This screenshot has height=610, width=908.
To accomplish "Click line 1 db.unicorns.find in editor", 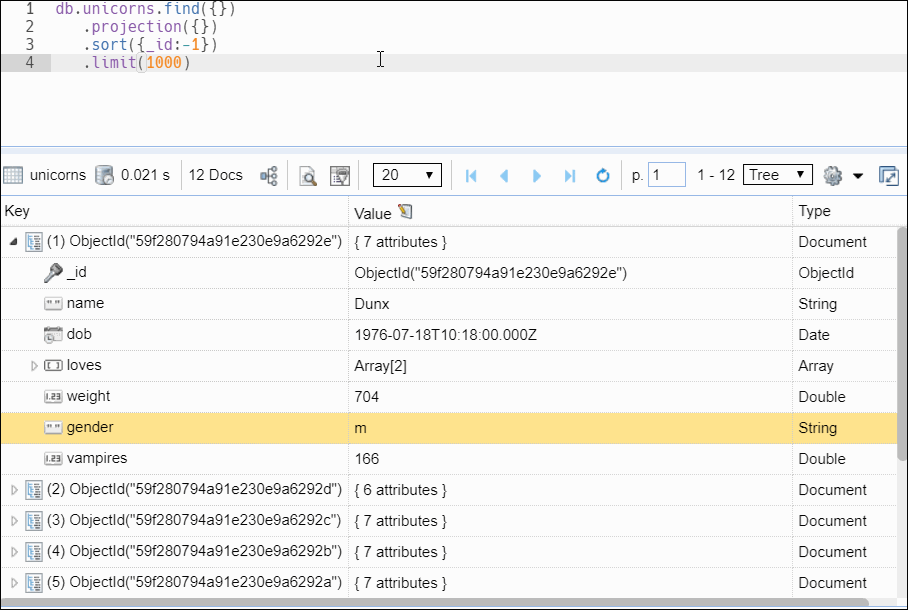I will coord(146,9).
